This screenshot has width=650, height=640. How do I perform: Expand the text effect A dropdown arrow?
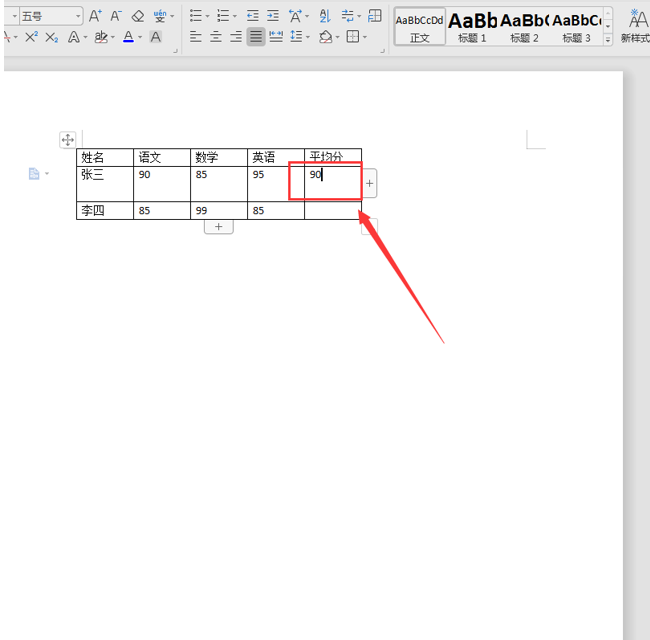[85, 38]
